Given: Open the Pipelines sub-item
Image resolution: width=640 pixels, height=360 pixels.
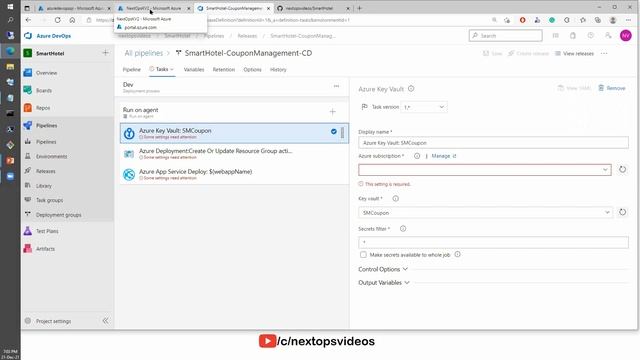Looking at the screenshot, I should coord(46,142).
